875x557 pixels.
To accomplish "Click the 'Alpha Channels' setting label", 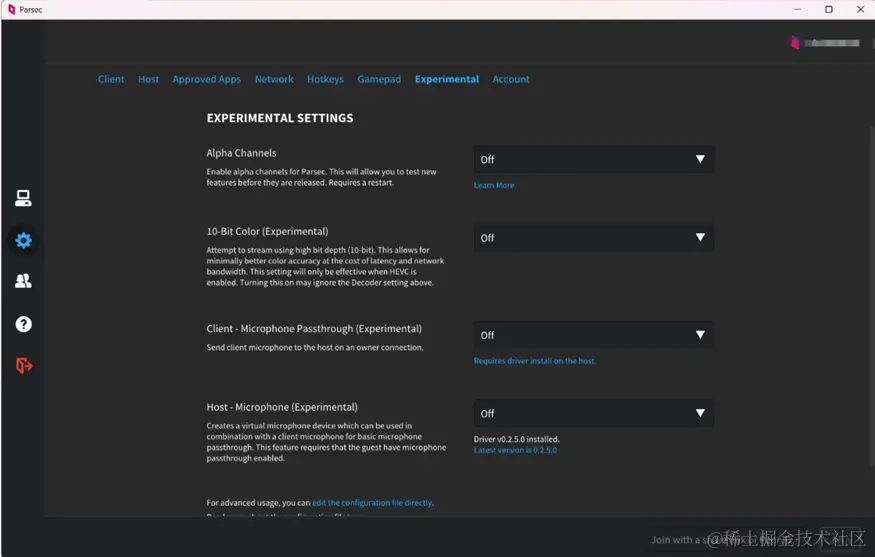I will click(x=241, y=153).
